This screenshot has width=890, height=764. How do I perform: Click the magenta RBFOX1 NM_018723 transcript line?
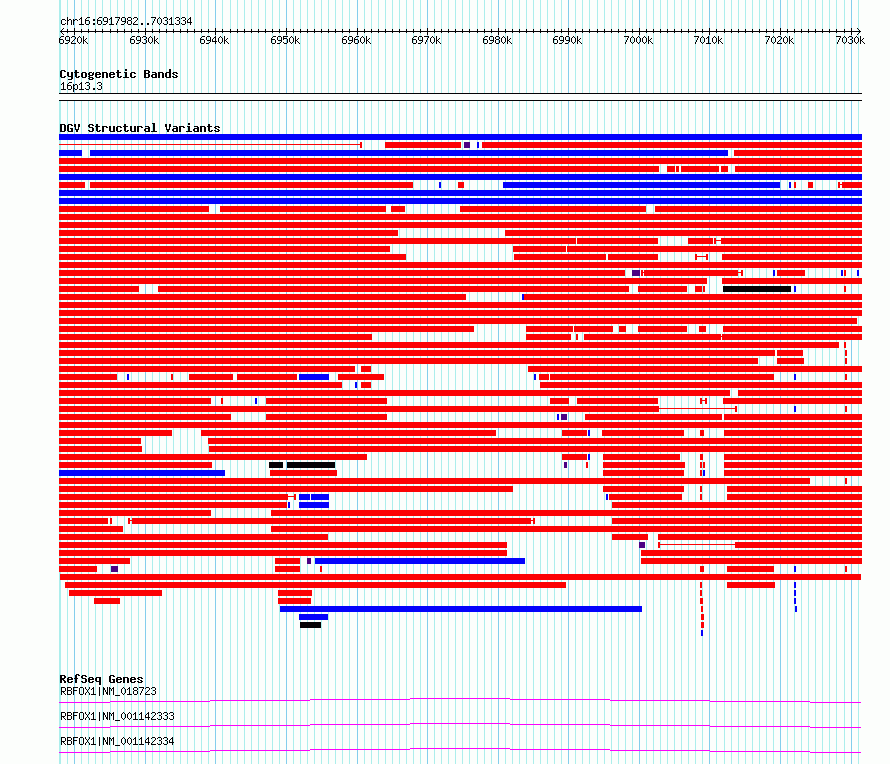(460, 700)
